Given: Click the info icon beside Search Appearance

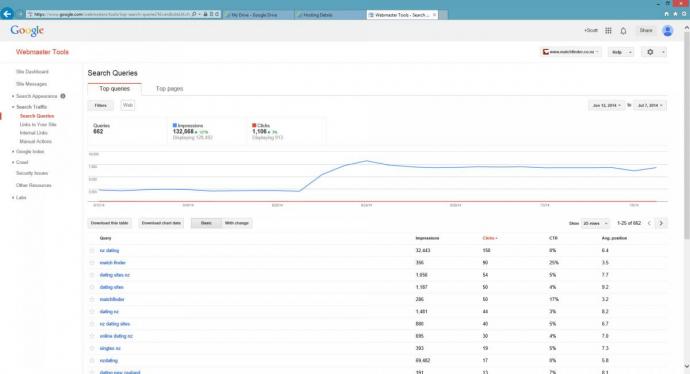Looking at the screenshot, I should pyautogui.click(x=63, y=96).
